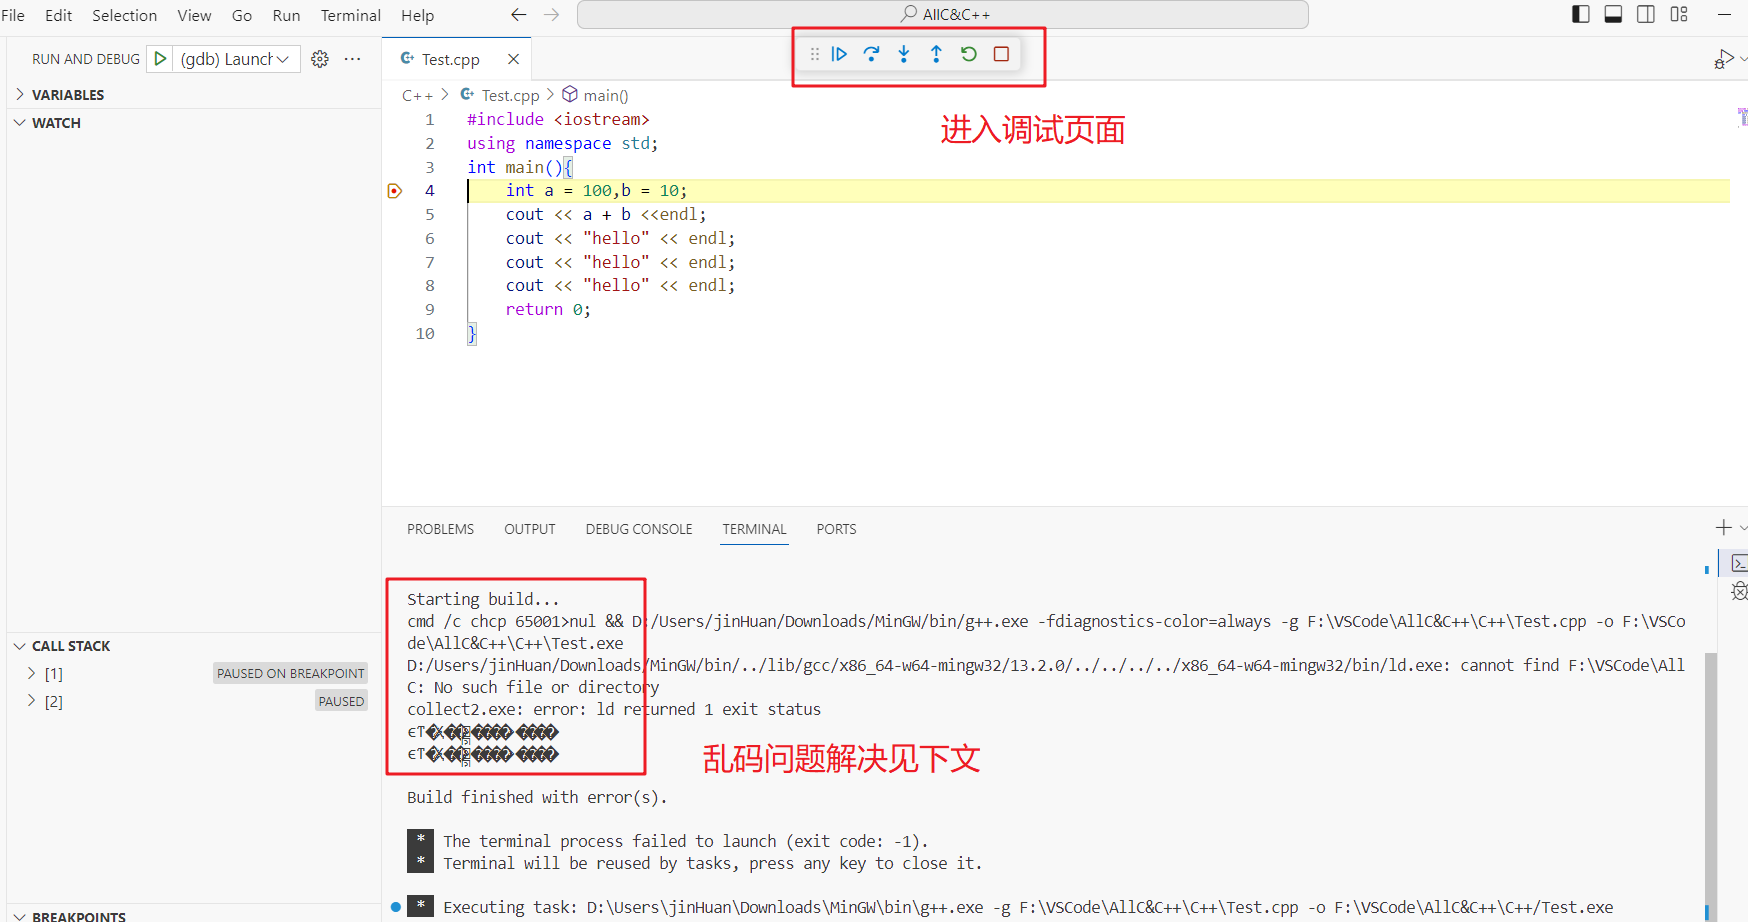Click the Continue debug button

pos(839,54)
